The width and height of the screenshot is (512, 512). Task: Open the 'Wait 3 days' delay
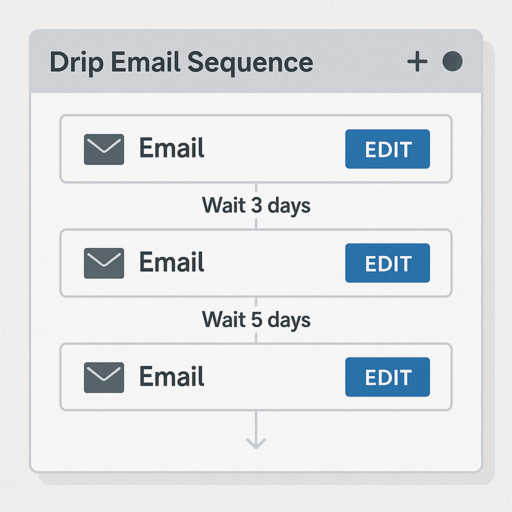(256, 205)
